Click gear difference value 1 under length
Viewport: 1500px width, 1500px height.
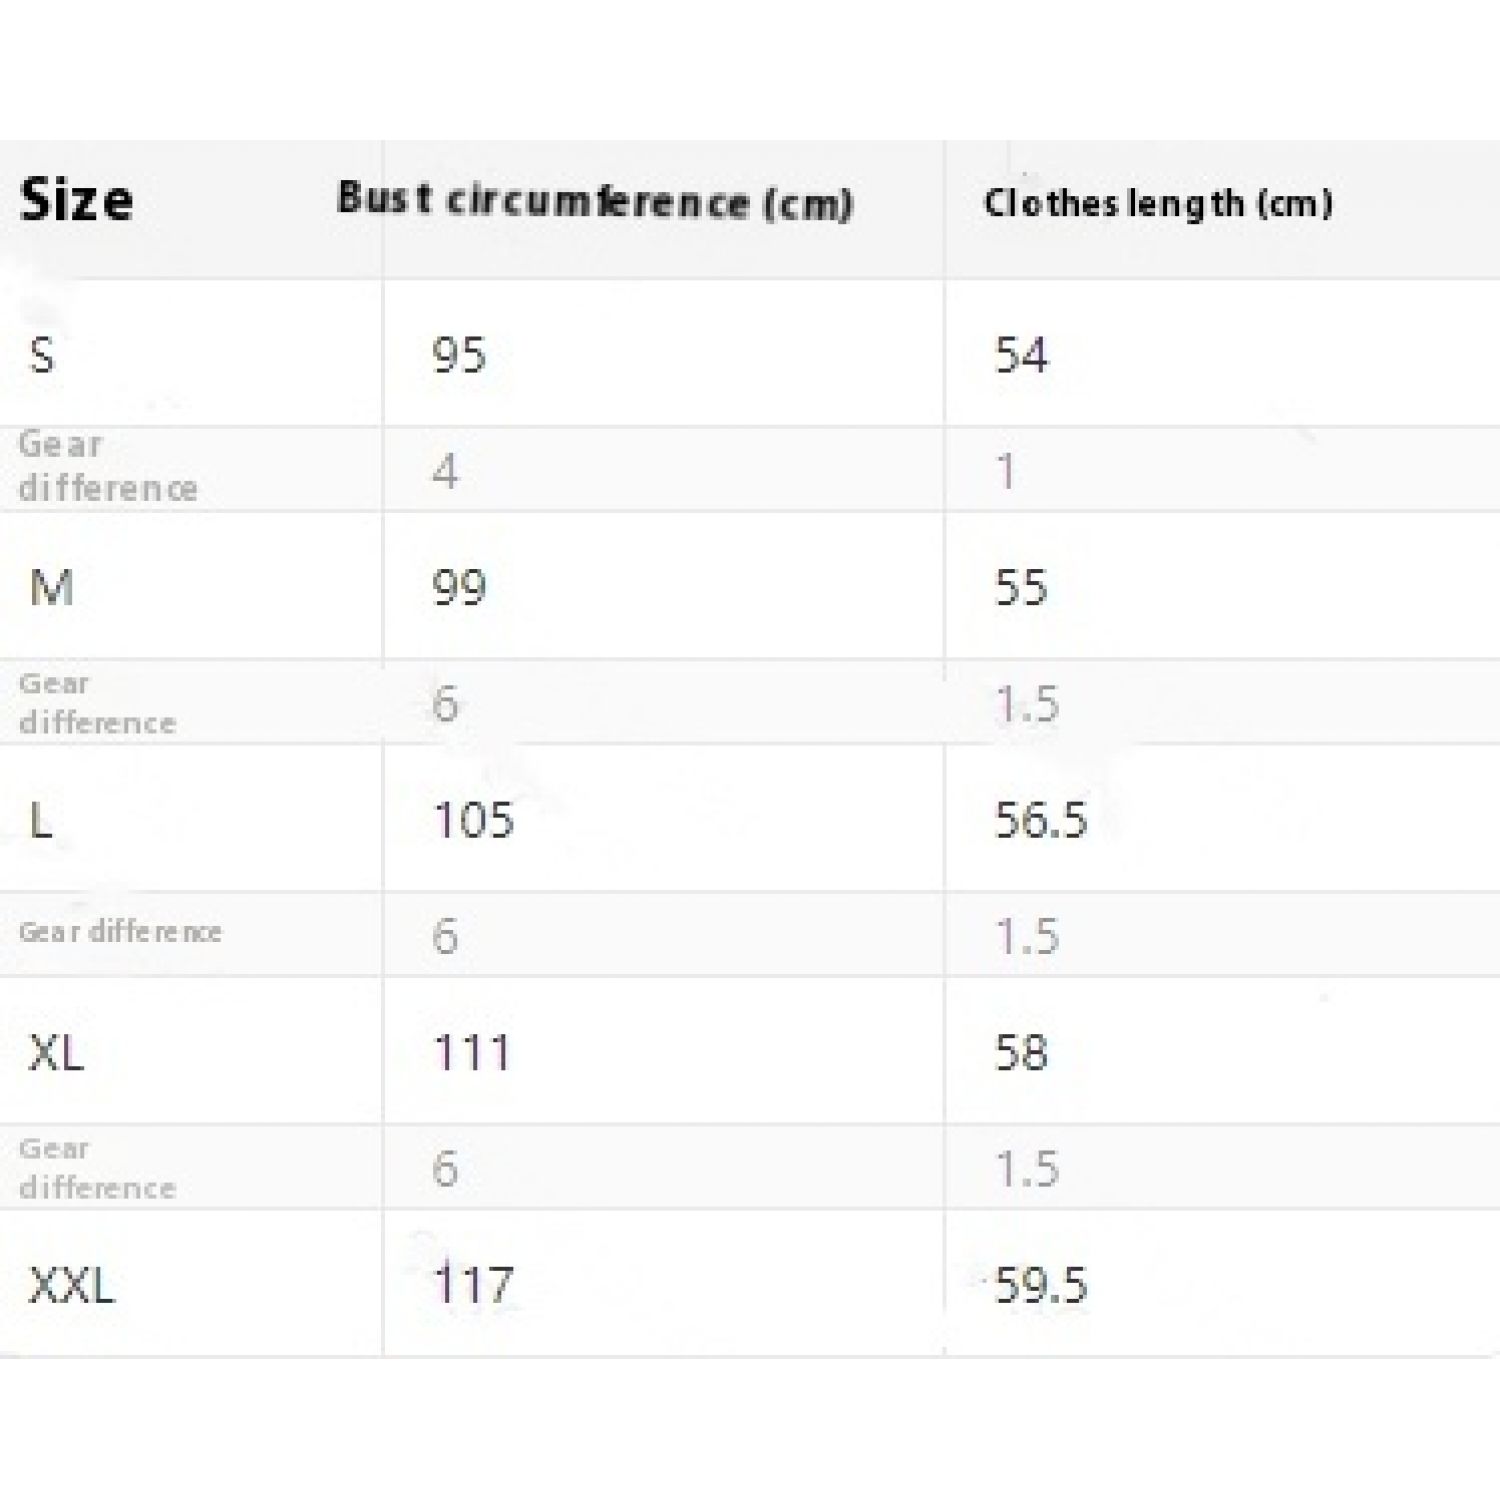click(x=1006, y=471)
